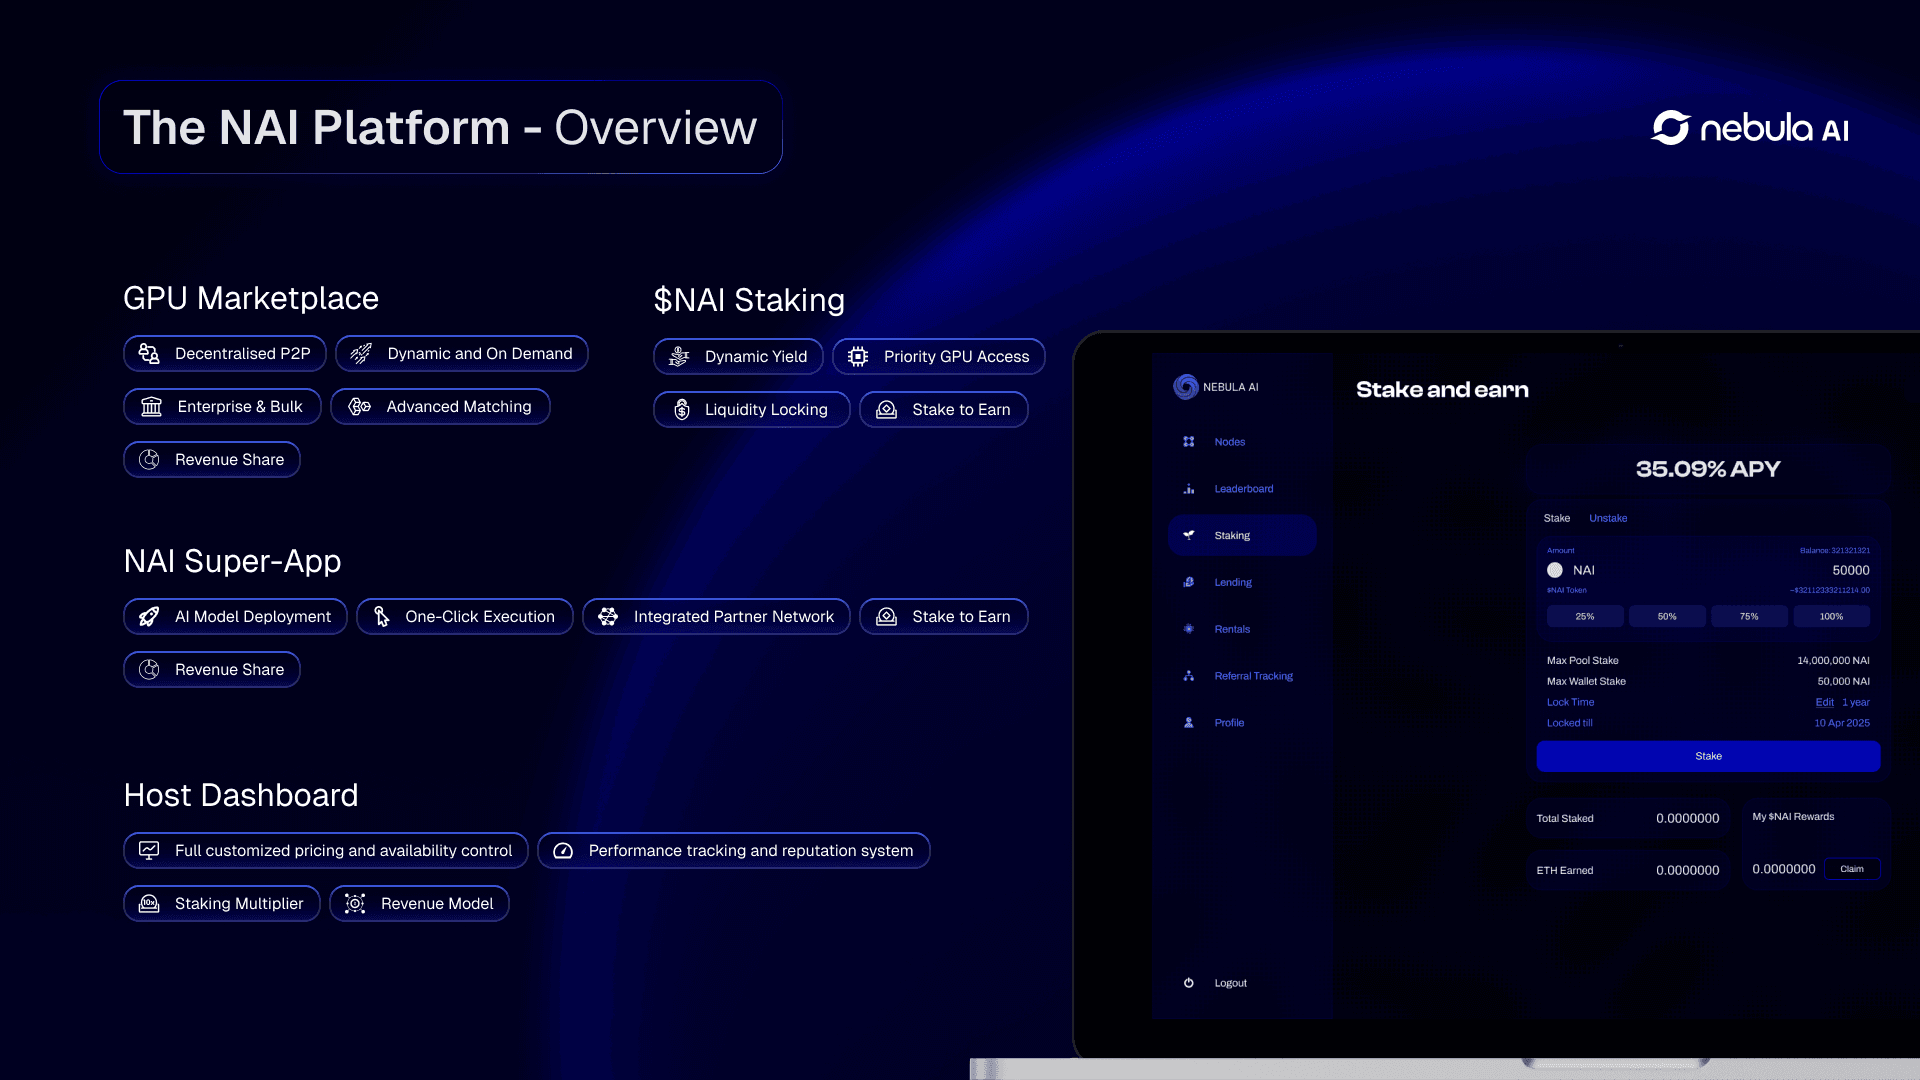Click the $NAI Staking heading
This screenshot has height=1080, width=1920.
coord(749,300)
